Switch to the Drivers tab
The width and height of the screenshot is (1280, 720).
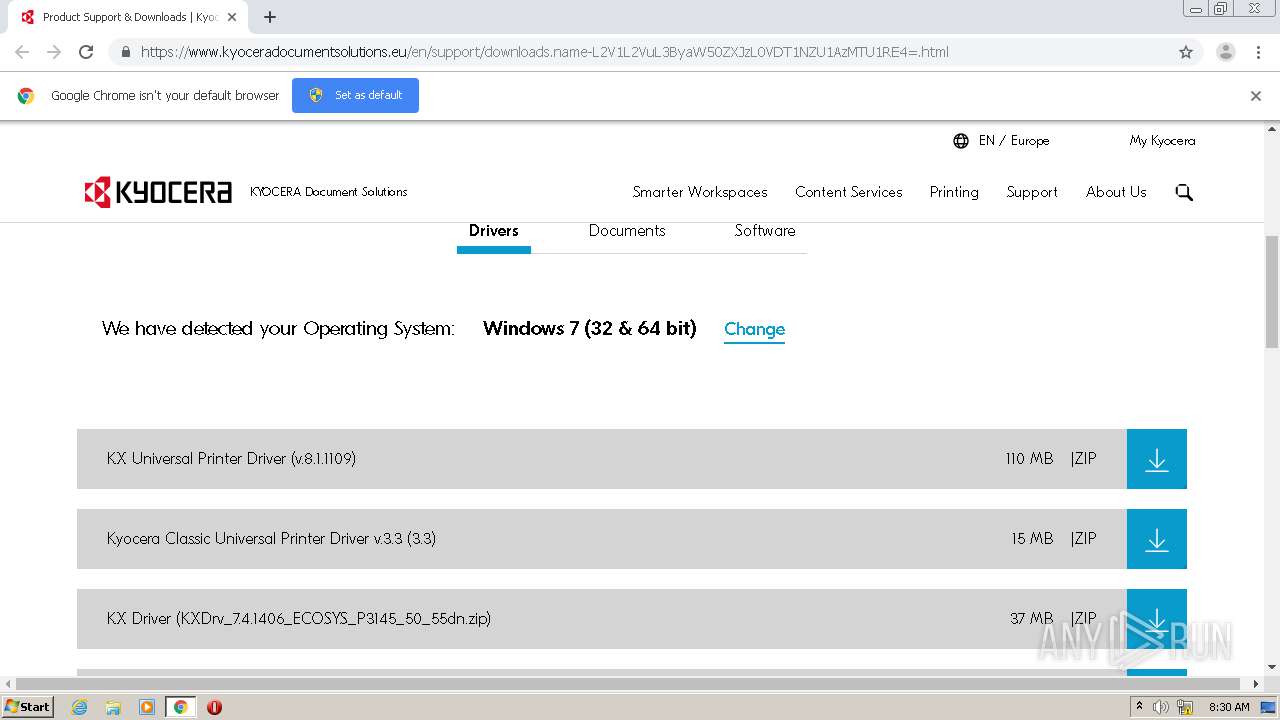[494, 231]
